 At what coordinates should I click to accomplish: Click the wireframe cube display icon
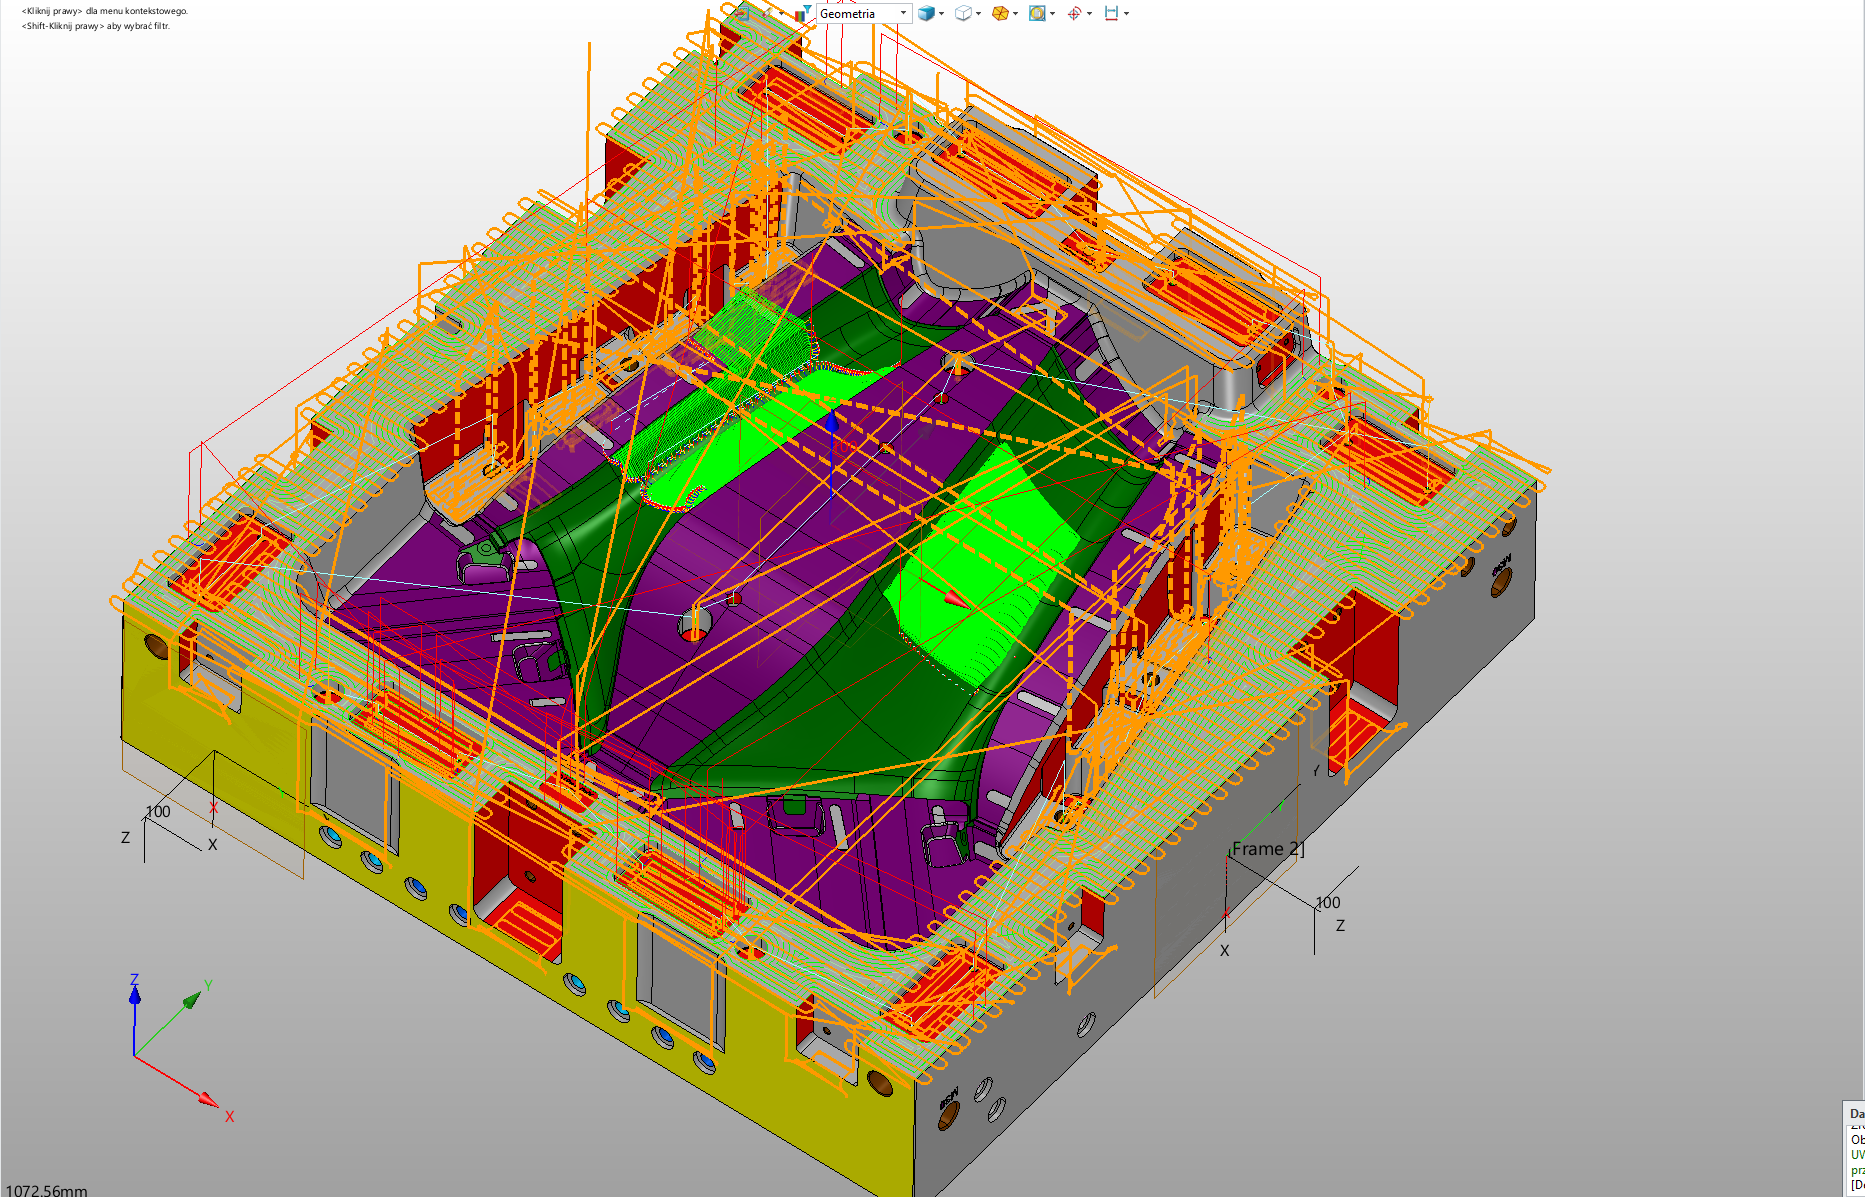(962, 13)
